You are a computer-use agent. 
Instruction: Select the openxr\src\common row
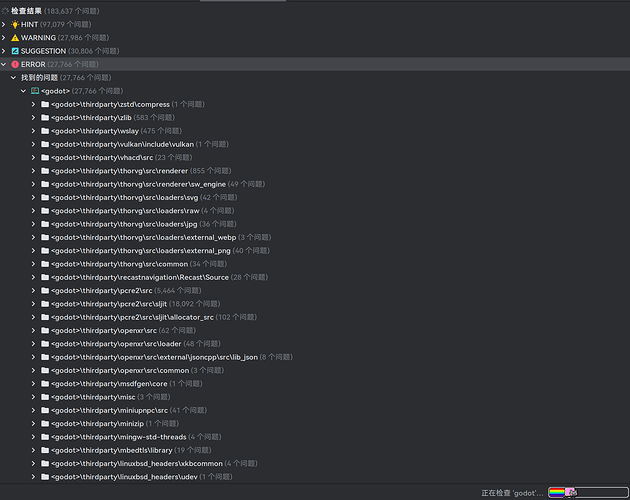[x=315, y=370]
